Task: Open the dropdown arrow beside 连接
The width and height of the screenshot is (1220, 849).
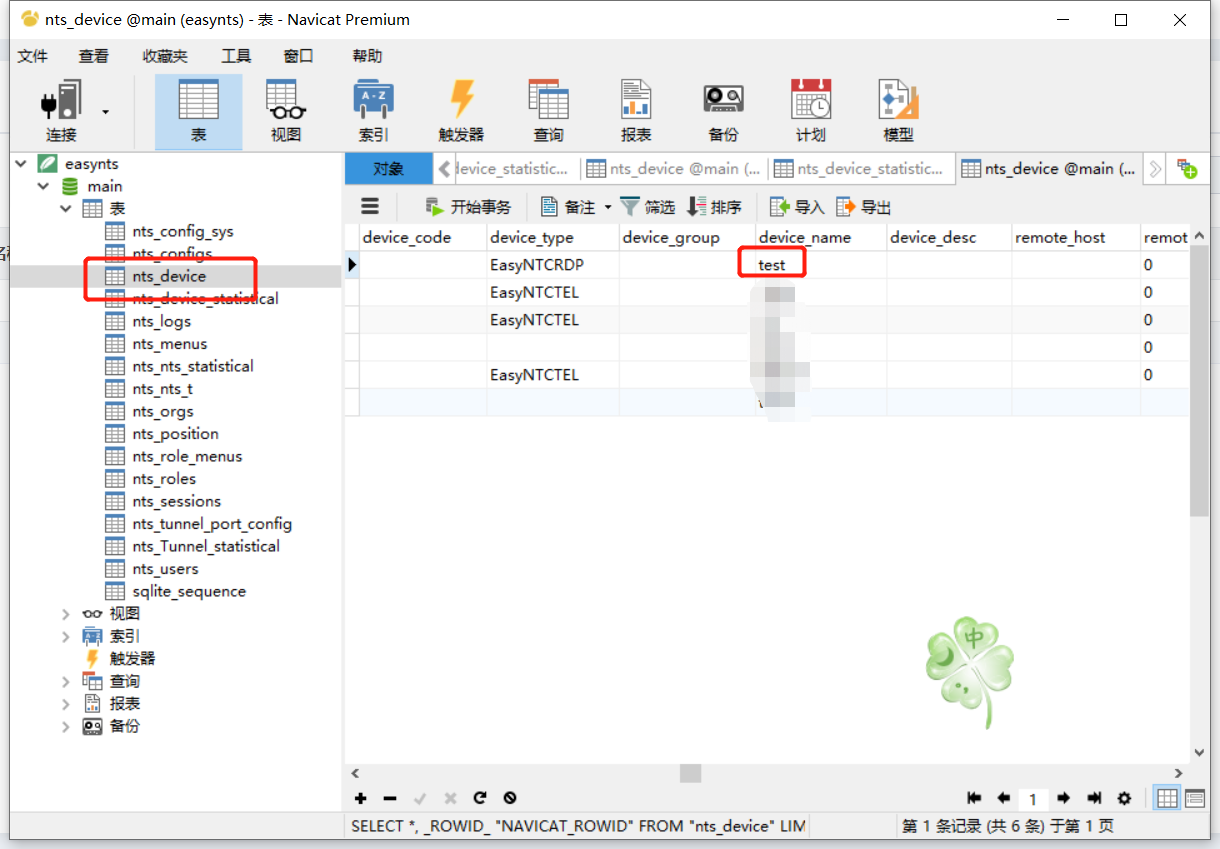Action: pyautogui.click(x=106, y=112)
